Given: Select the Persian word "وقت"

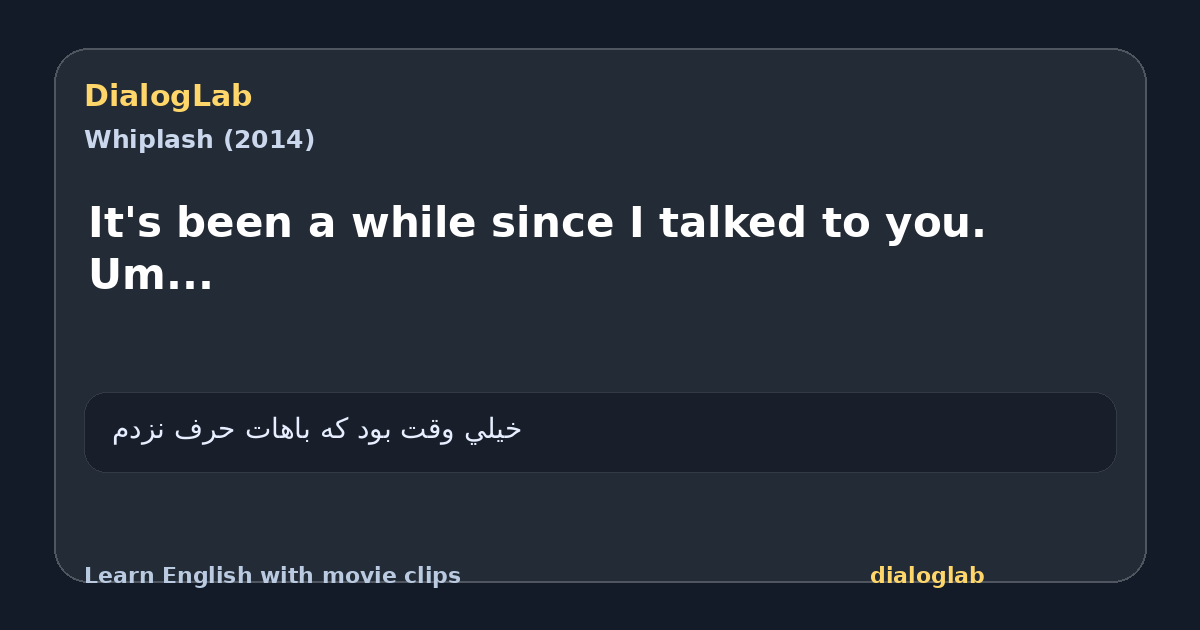Looking at the screenshot, I should coord(428,430).
